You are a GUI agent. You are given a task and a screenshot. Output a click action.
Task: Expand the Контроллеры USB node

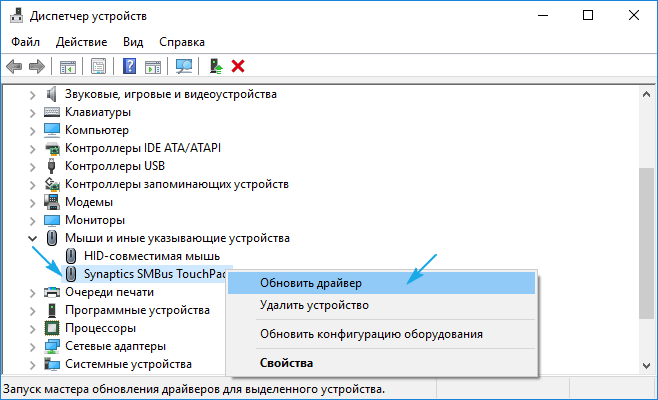coord(32,167)
